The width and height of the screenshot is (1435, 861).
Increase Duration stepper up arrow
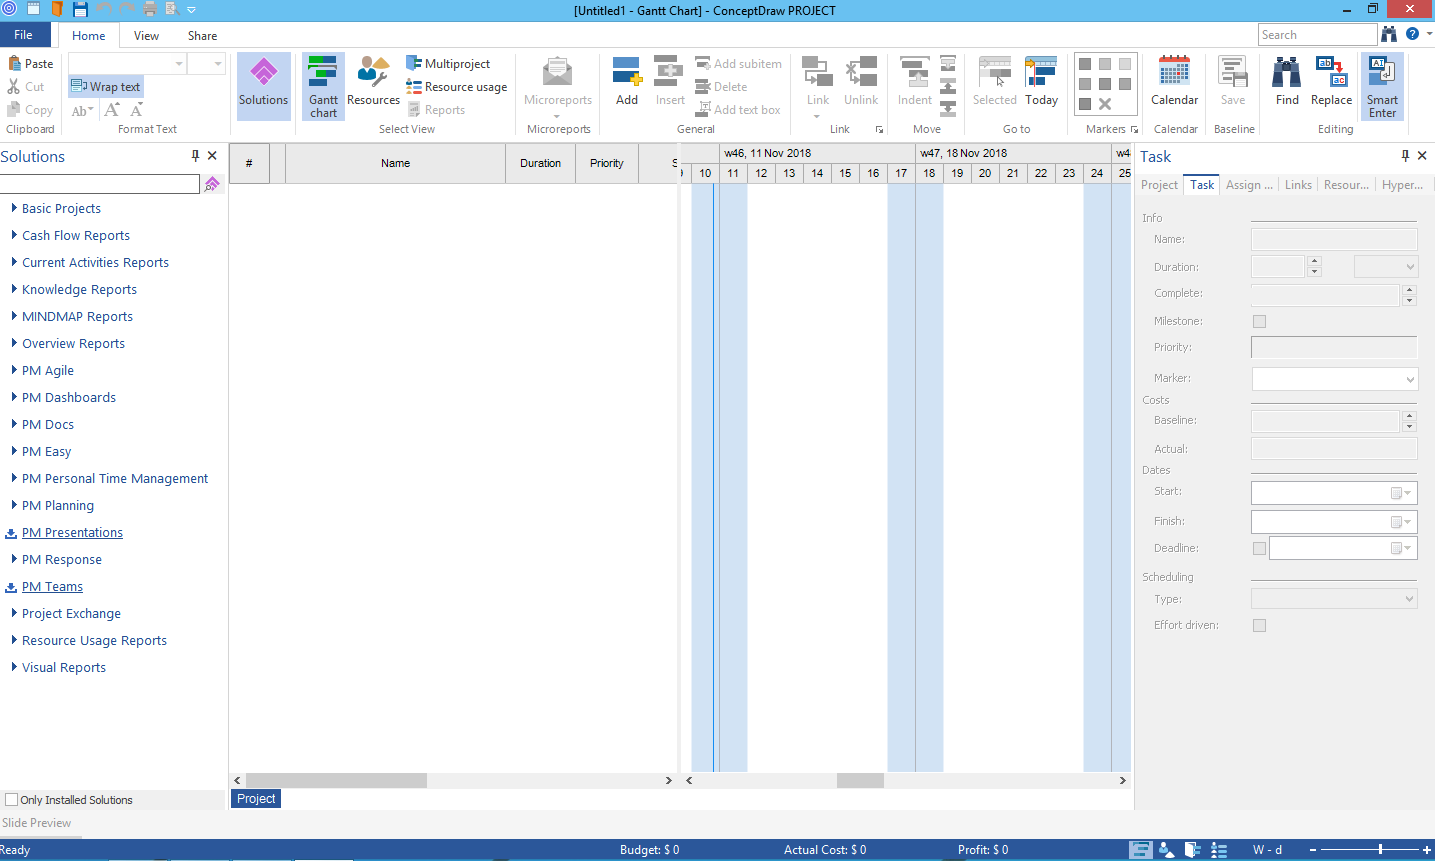click(1314, 262)
